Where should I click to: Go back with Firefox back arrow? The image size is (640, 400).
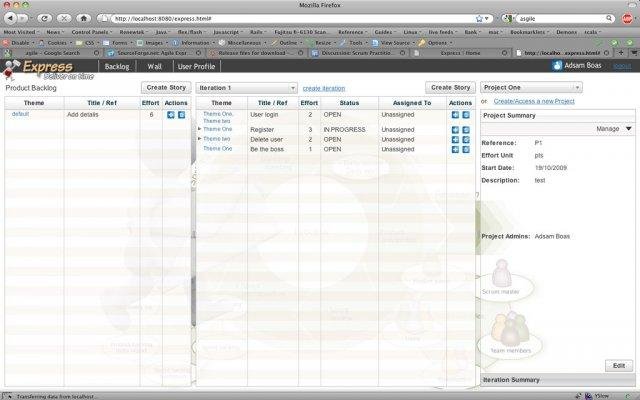[11, 18]
